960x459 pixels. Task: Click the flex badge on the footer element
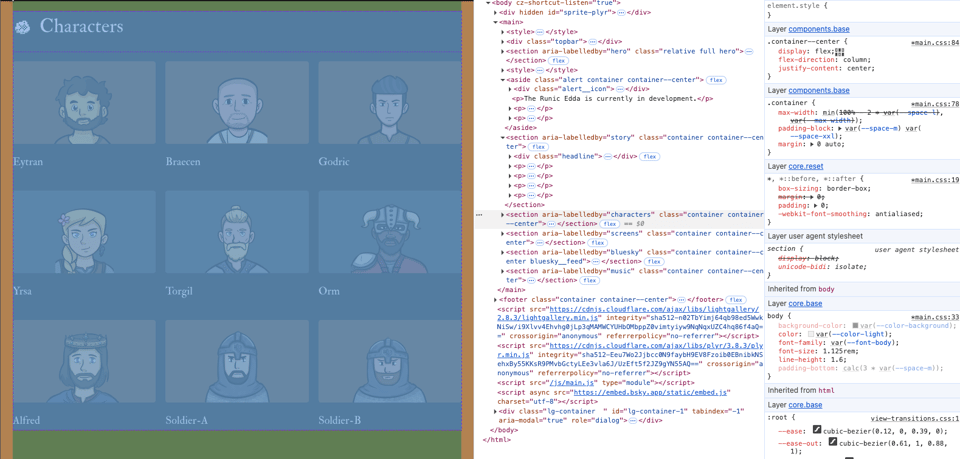(x=736, y=300)
